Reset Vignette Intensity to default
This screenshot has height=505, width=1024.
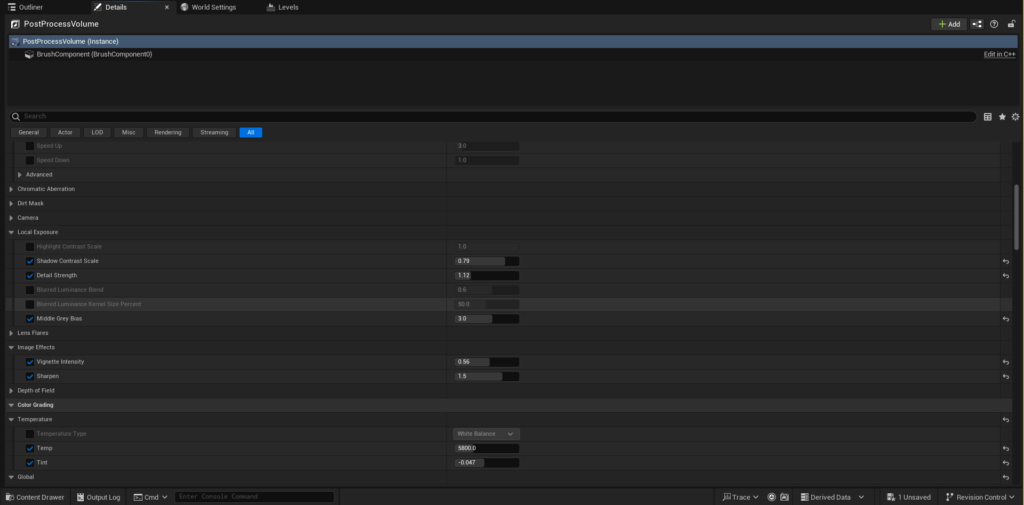pyautogui.click(x=1006, y=362)
